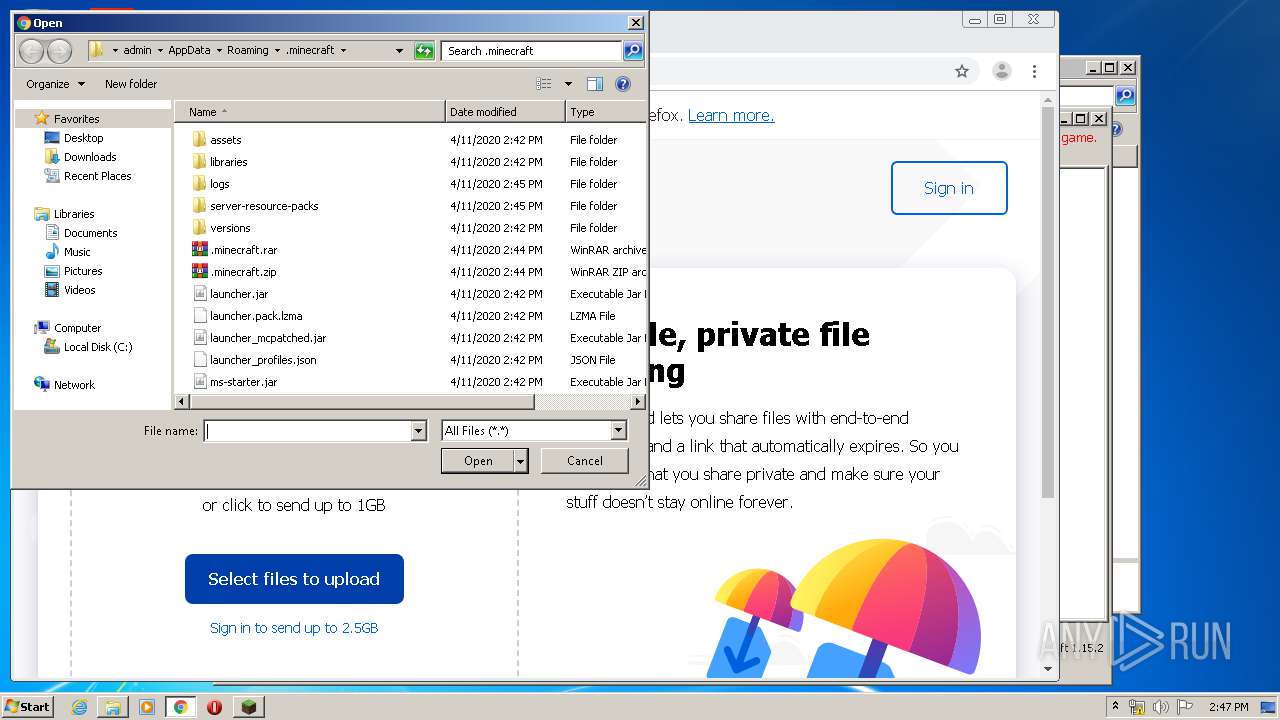Click the Opera taskbar icon
Viewport: 1280px width, 720px height.
pyautogui.click(x=214, y=707)
